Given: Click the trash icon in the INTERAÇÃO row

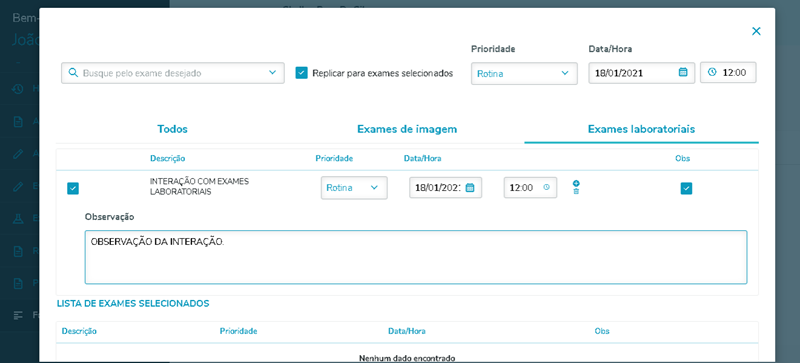Looking at the screenshot, I should point(576,191).
